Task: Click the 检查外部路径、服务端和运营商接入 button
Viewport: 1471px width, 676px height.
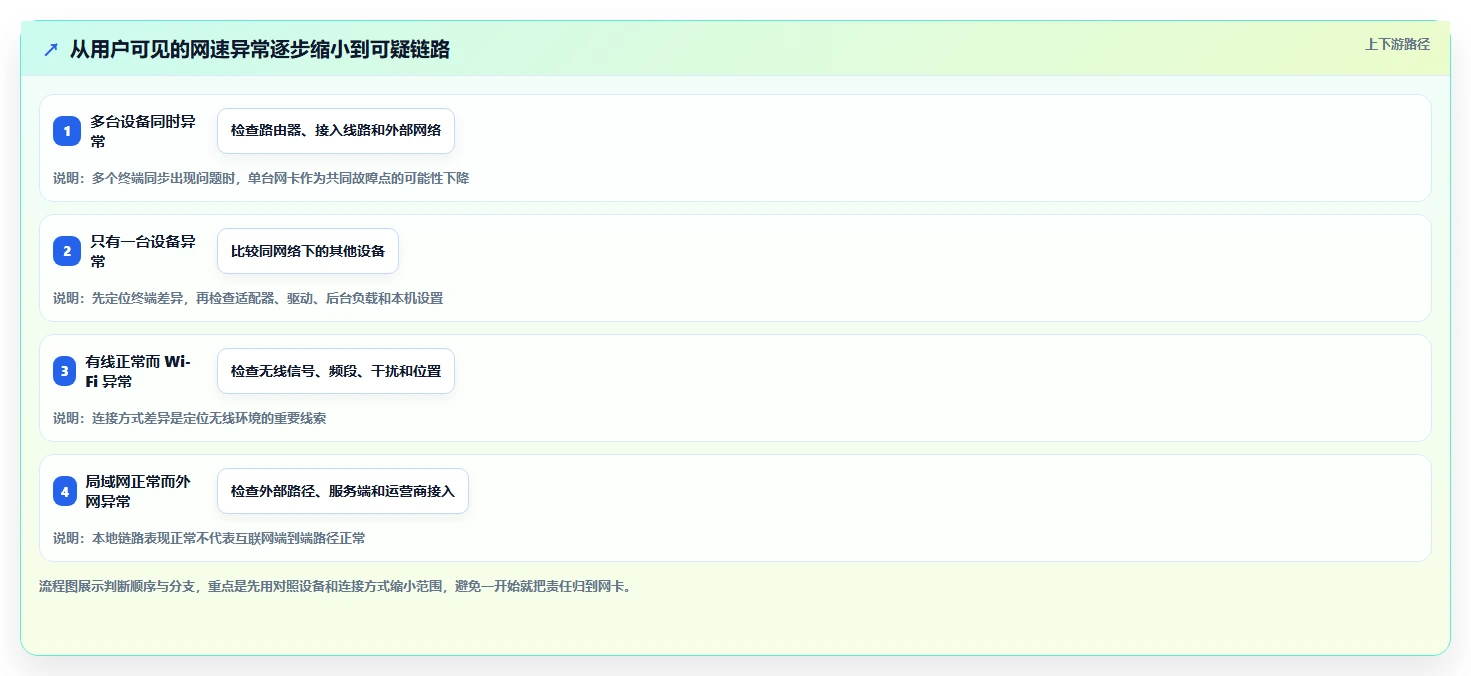Action: pyautogui.click(x=343, y=491)
